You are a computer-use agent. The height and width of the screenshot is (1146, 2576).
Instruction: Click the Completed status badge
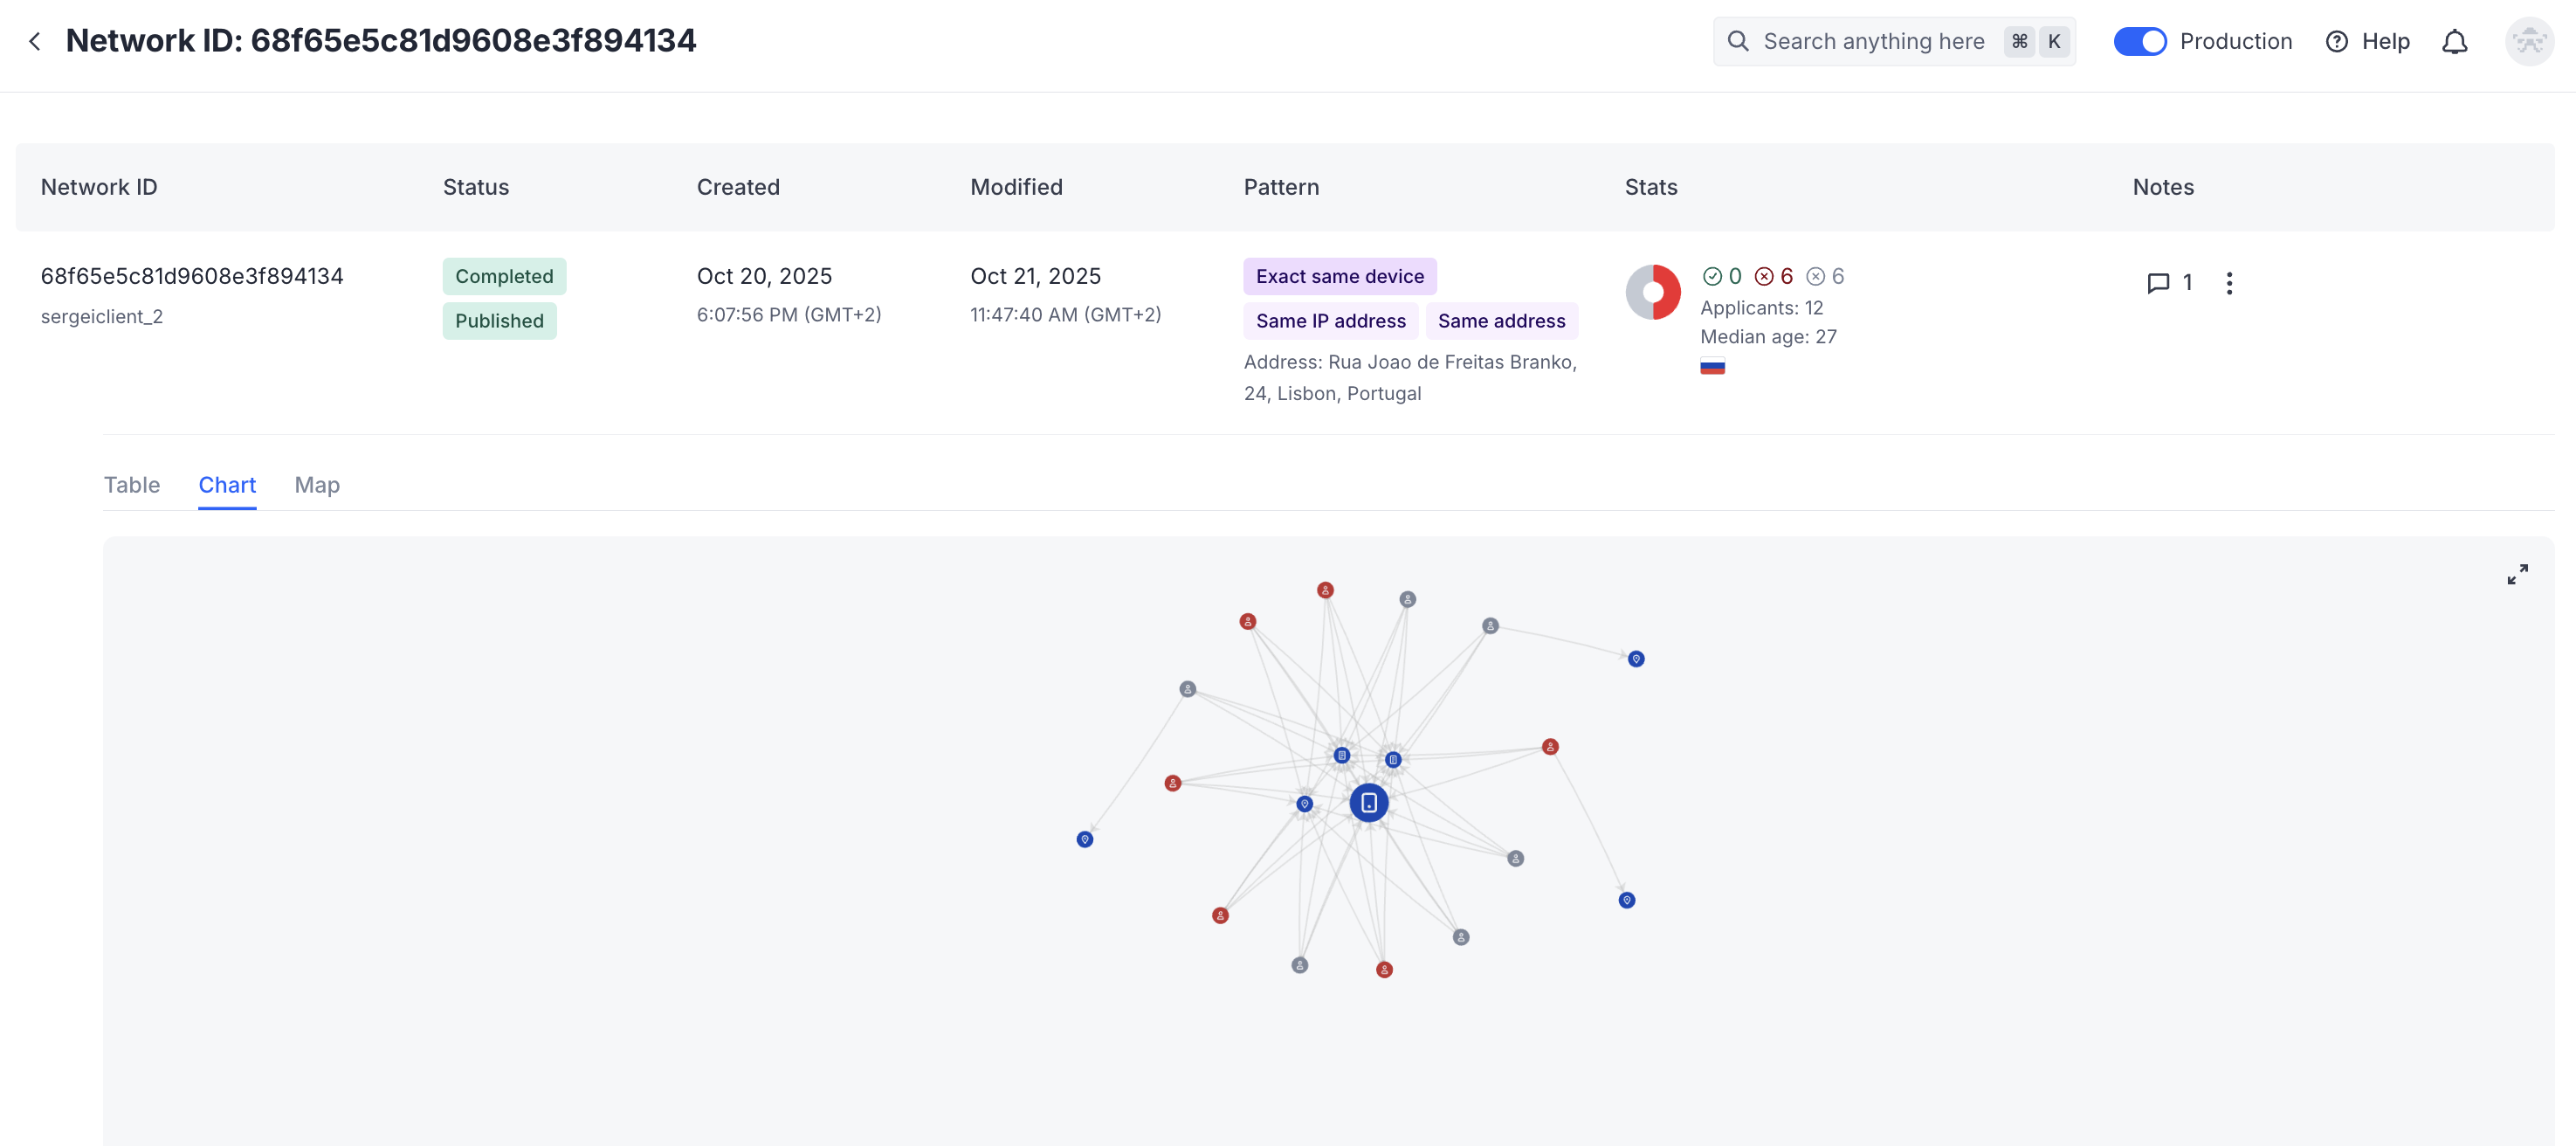(x=504, y=276)
